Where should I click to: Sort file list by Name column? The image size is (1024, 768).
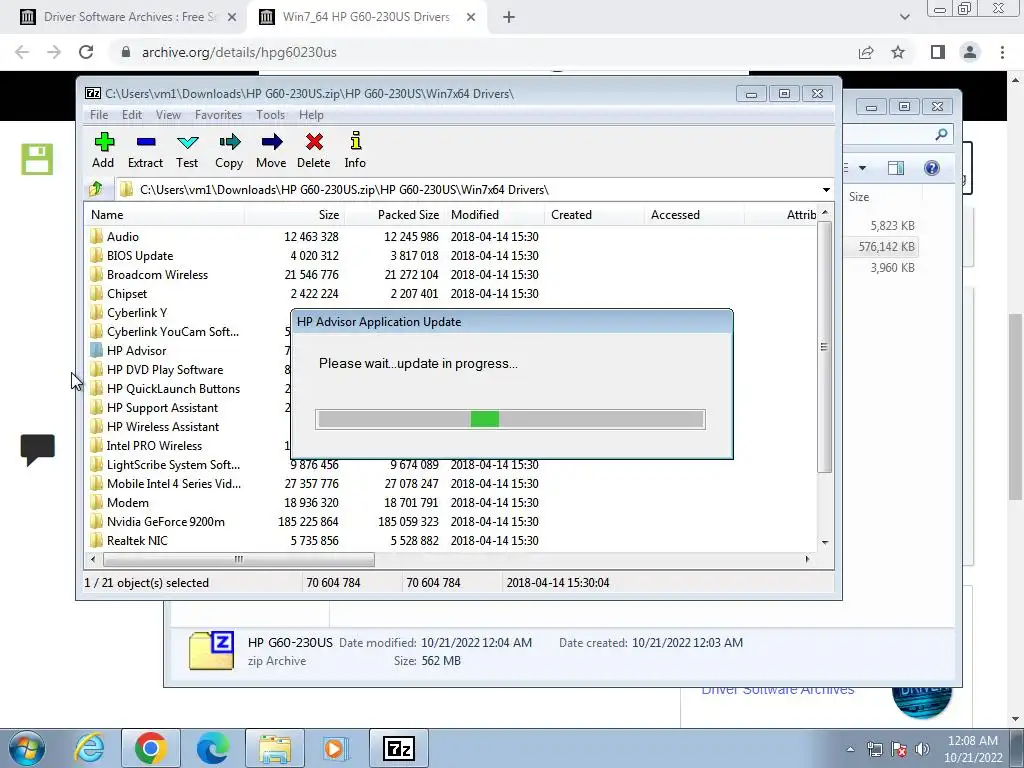[x=165, y=215]
